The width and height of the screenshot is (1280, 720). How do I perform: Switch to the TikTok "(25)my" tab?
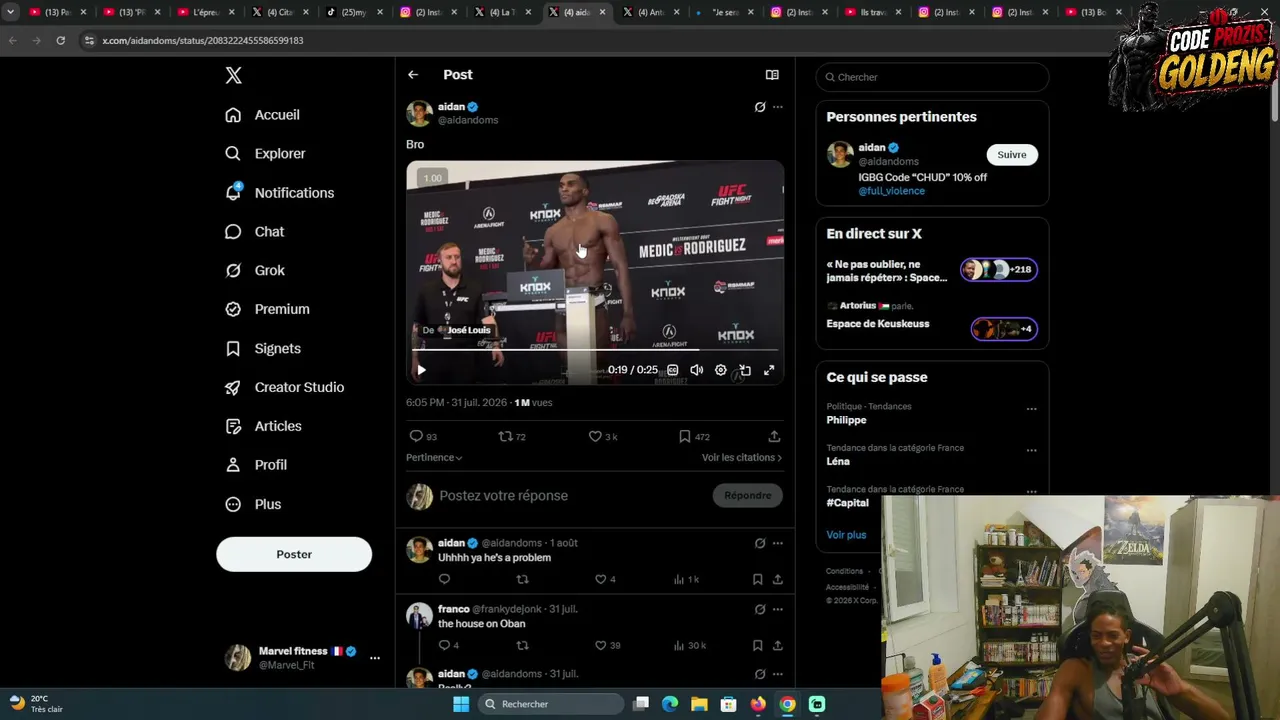click(x=355, y=12)
